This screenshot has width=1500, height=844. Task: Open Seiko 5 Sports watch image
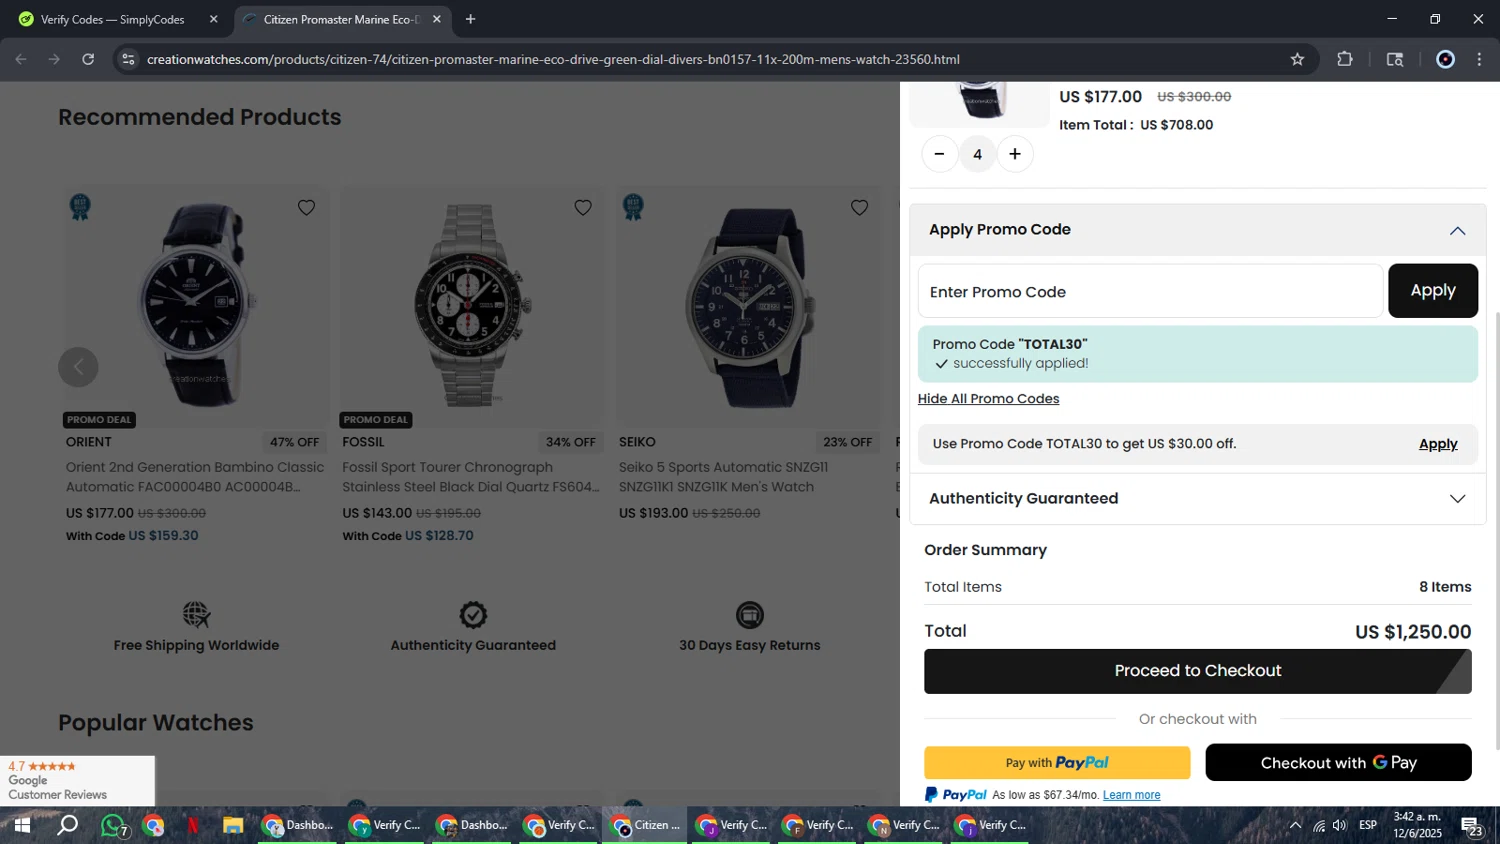[749, 305]
